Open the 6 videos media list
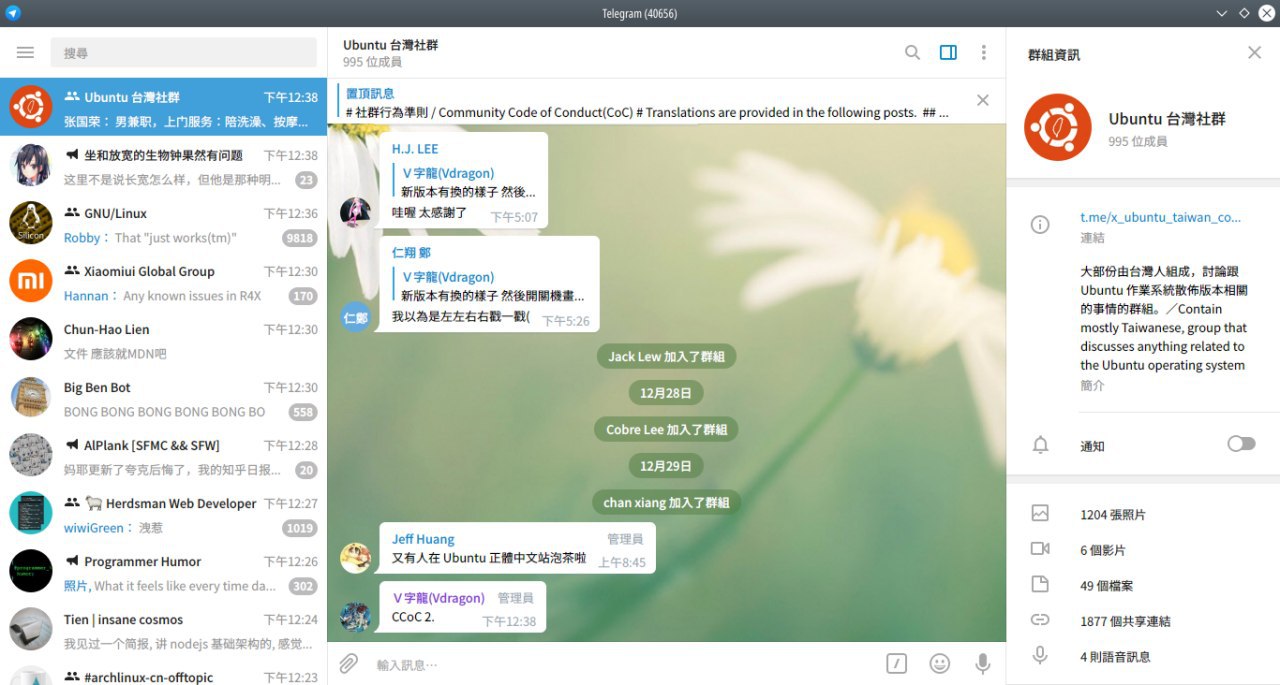This screenshot has height=685, width=1280. (x=1143, y=550)
